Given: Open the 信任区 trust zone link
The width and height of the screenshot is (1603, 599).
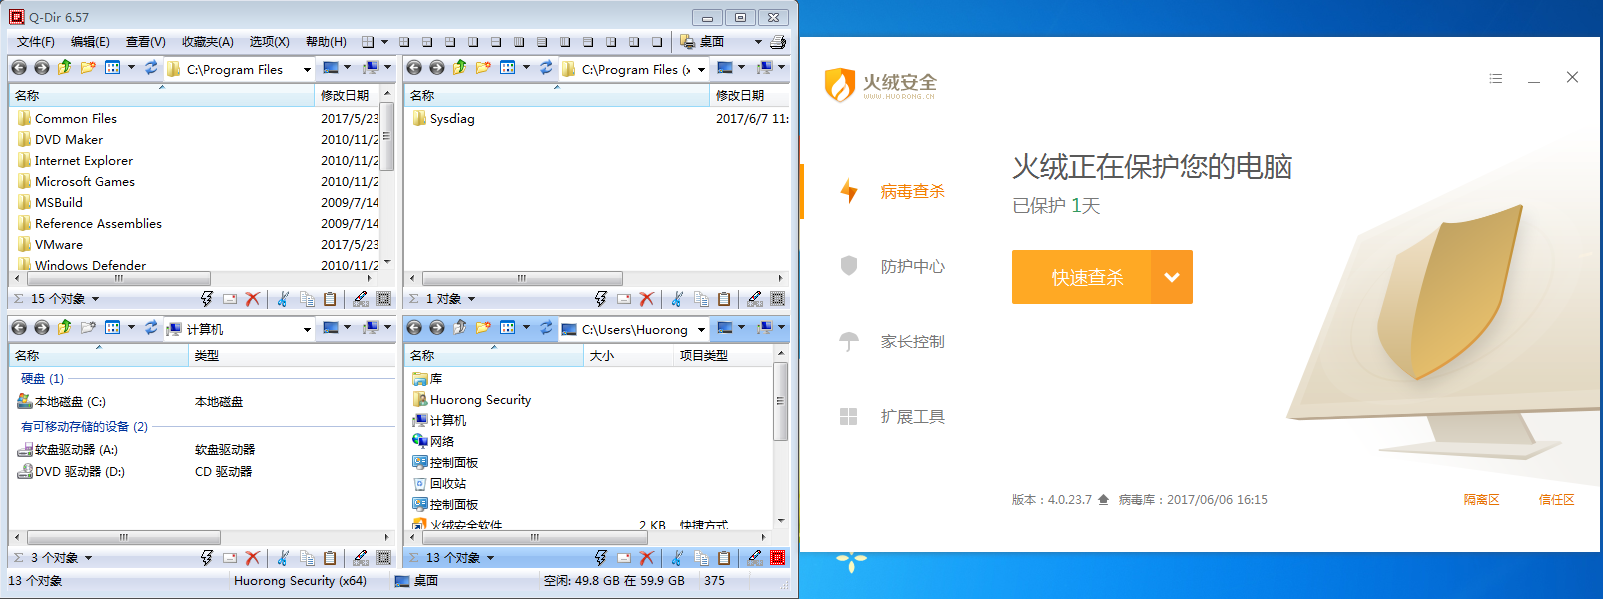Looking at the screenshot, I should click(1556, 499).
